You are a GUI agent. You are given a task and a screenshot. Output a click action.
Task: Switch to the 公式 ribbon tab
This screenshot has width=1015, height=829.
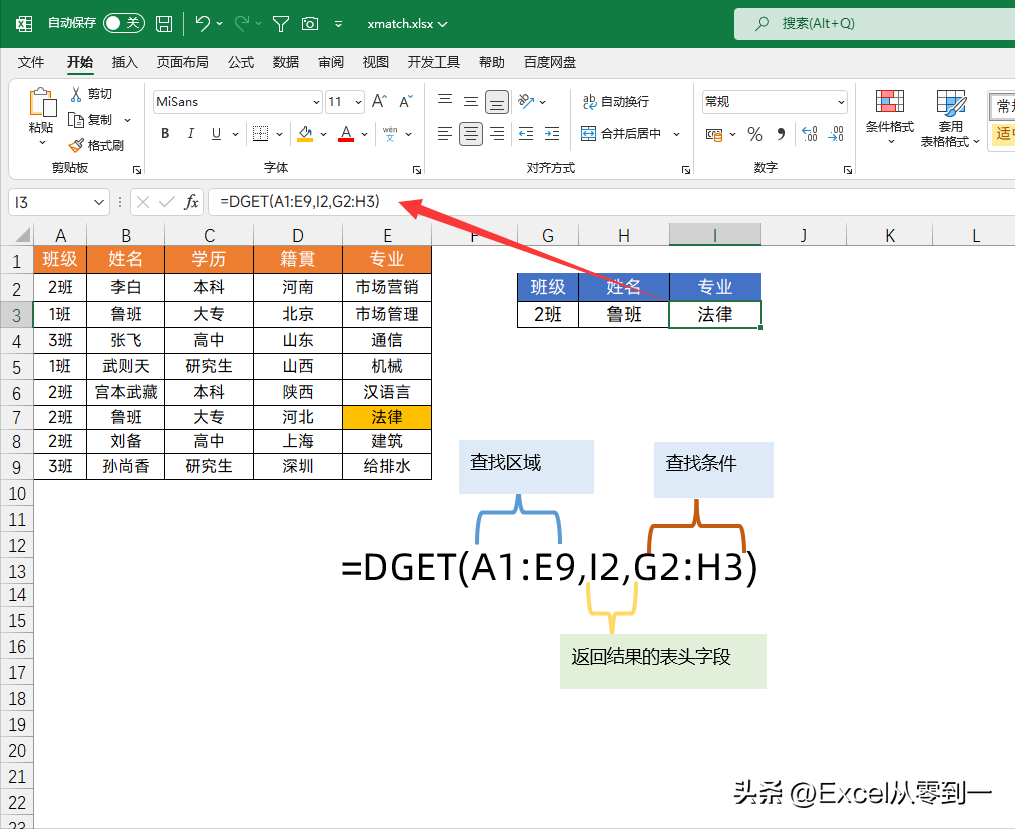pos(241,62)
